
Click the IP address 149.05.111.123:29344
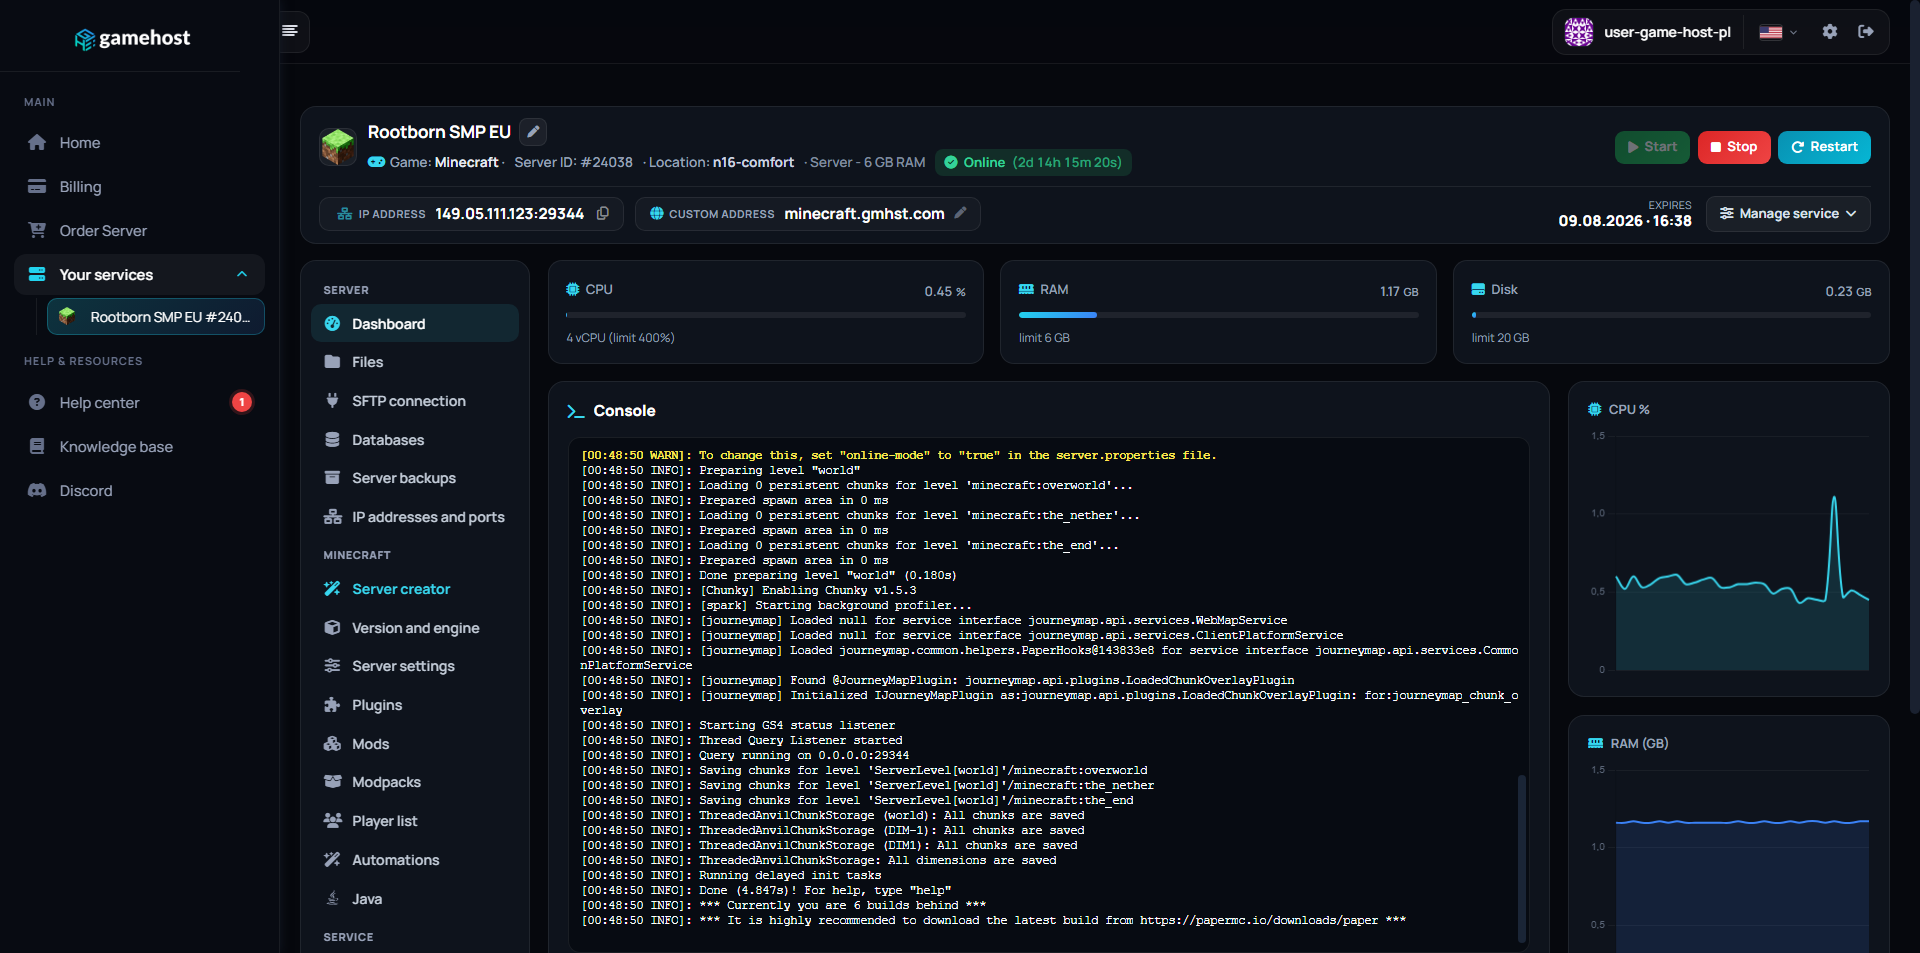coord(509,214)
